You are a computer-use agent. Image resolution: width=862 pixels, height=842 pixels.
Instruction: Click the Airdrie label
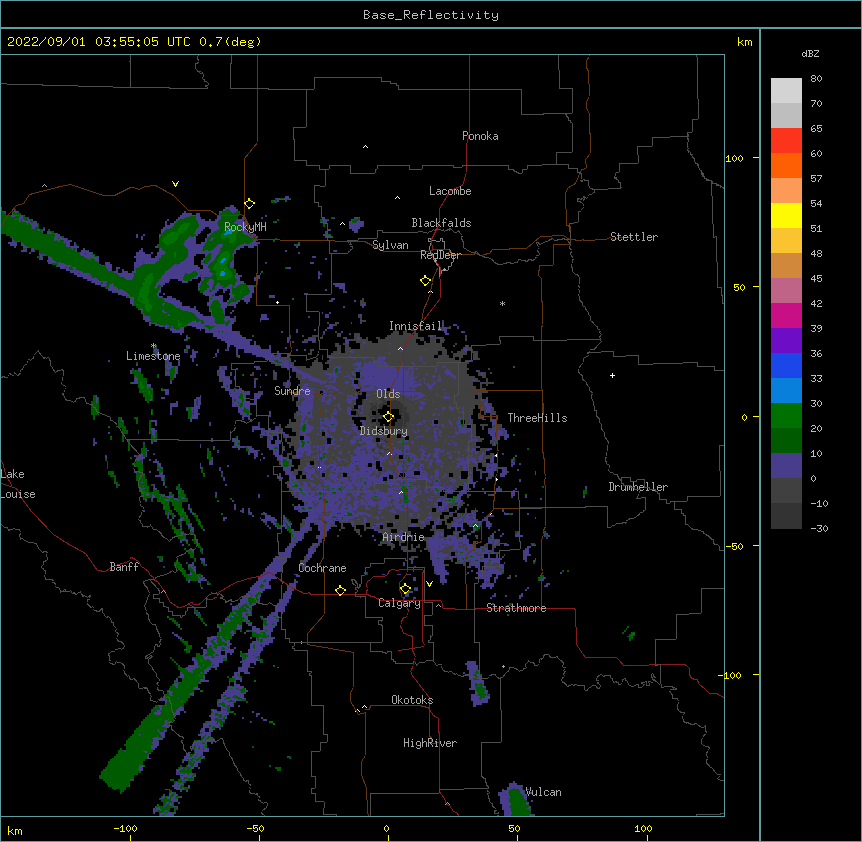coord(404,537)
